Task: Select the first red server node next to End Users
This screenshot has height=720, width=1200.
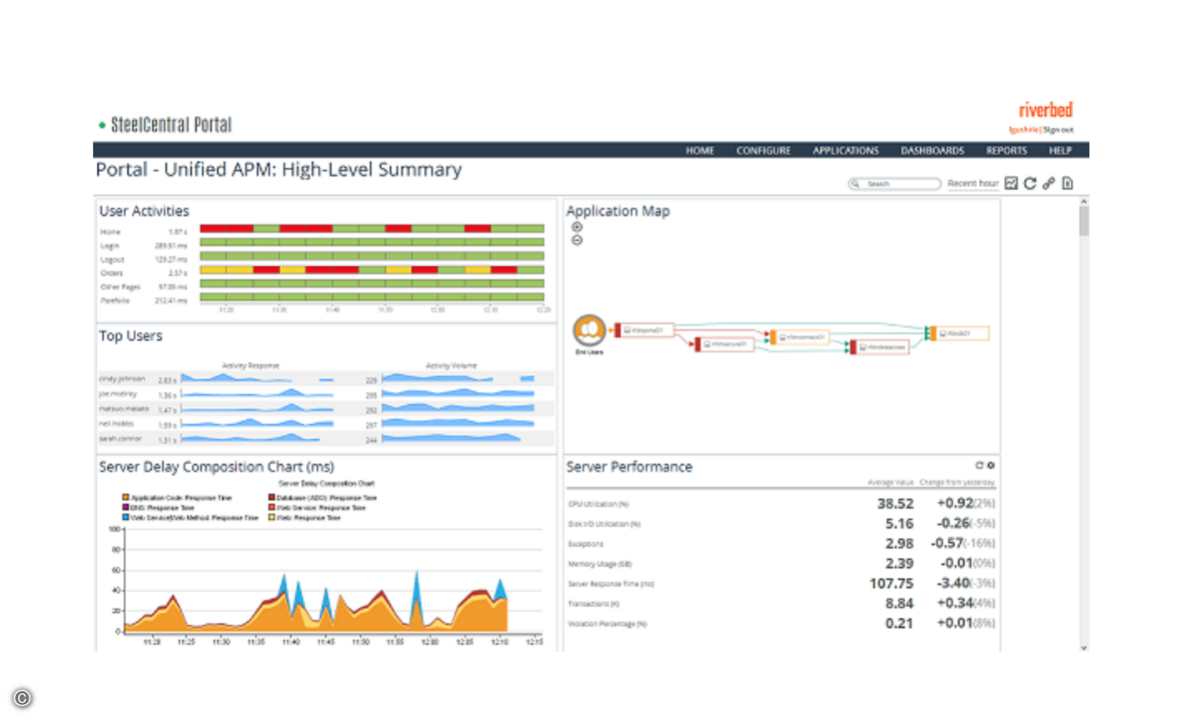Action: pos(646,329)
